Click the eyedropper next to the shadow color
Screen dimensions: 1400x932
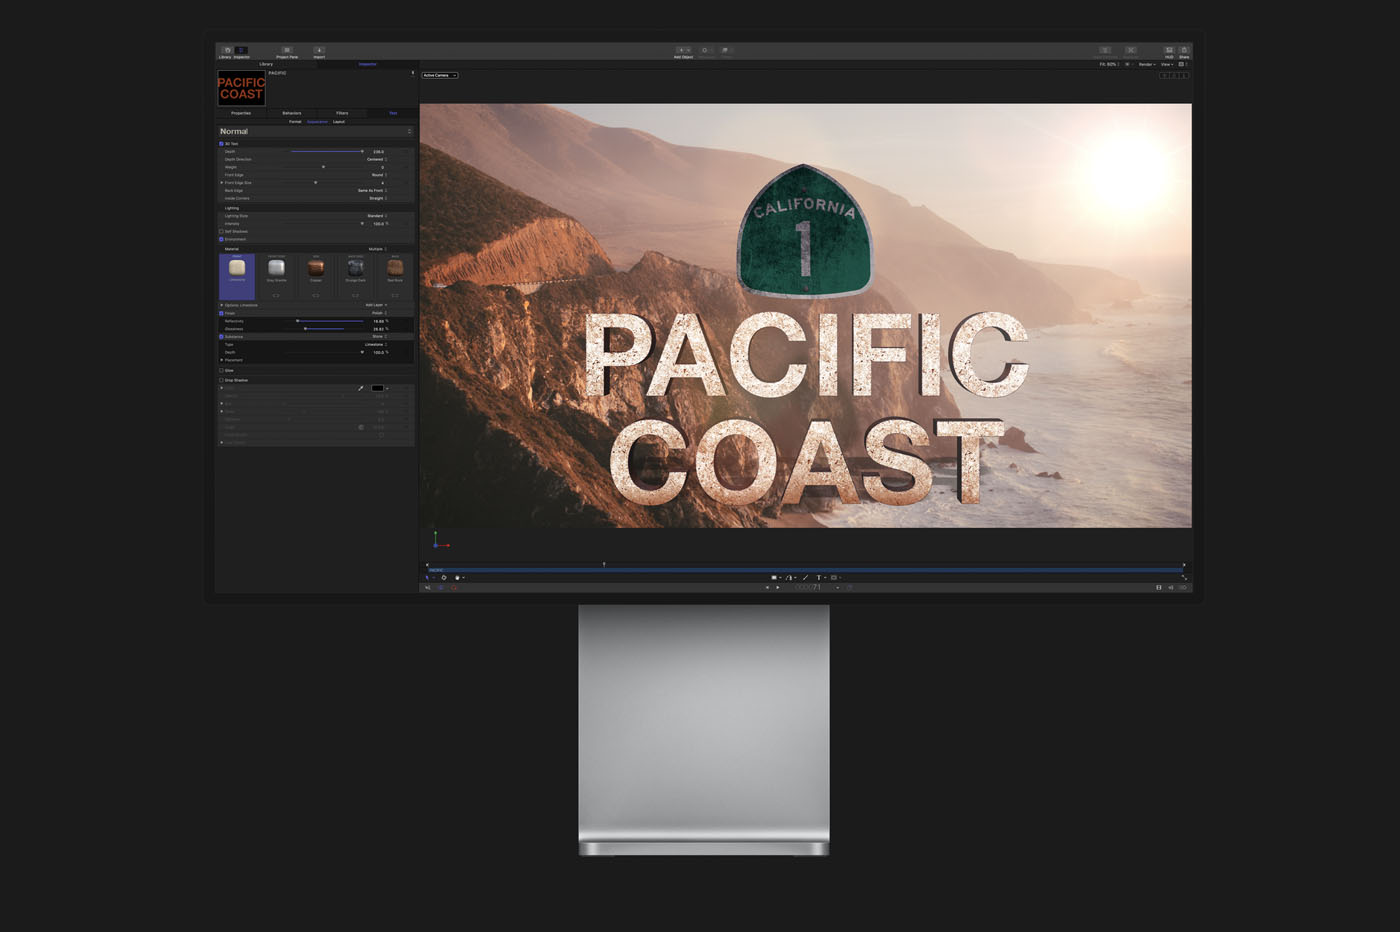[x=361, y=388]
